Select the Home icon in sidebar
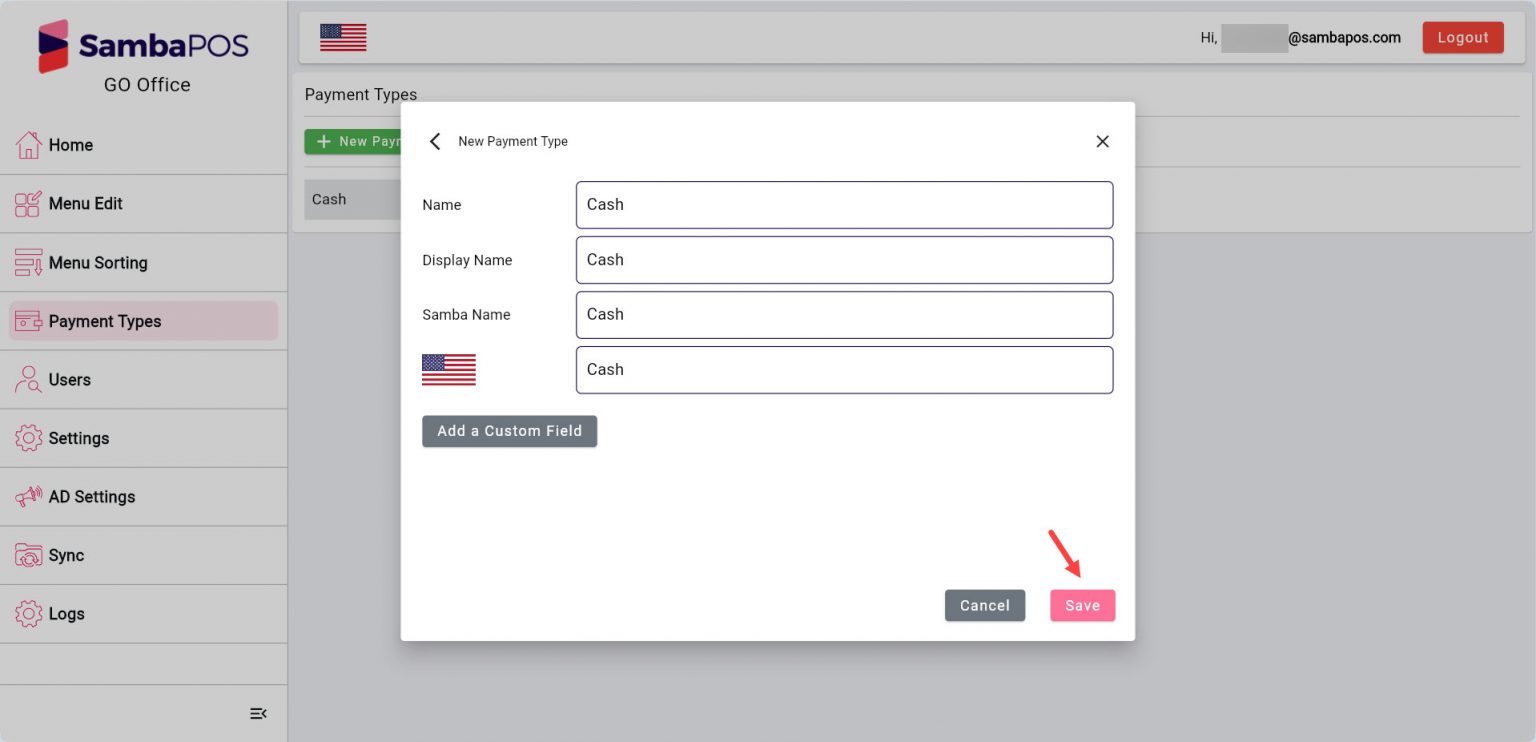This screenshot has height=742, width=1536. [30, 145]
